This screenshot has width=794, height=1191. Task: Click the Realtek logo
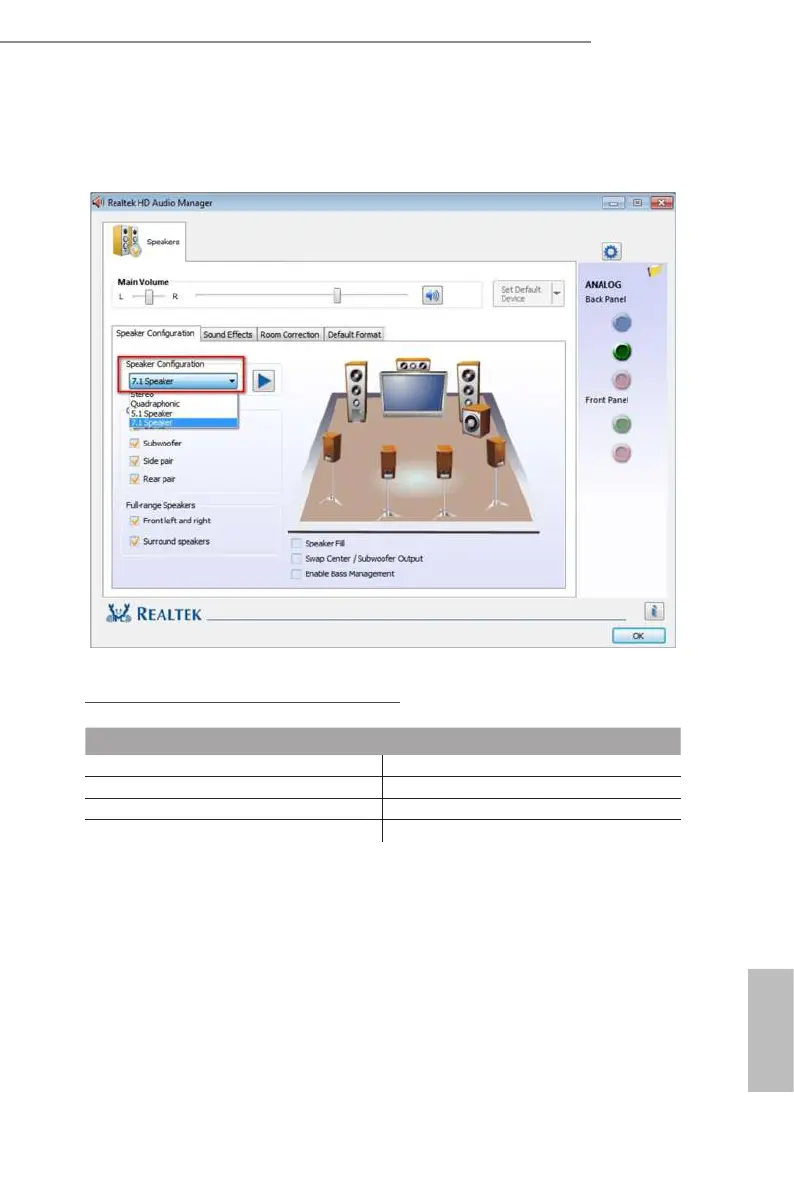tap(154, 614)
